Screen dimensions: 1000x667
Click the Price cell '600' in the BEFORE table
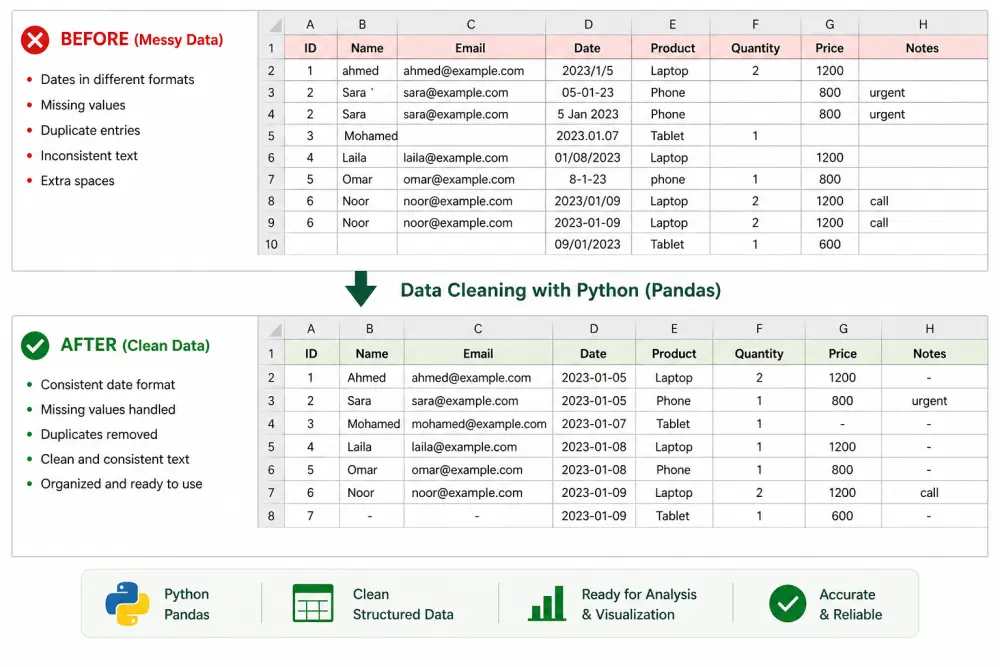pyautogui.click(x=830, y=244)
